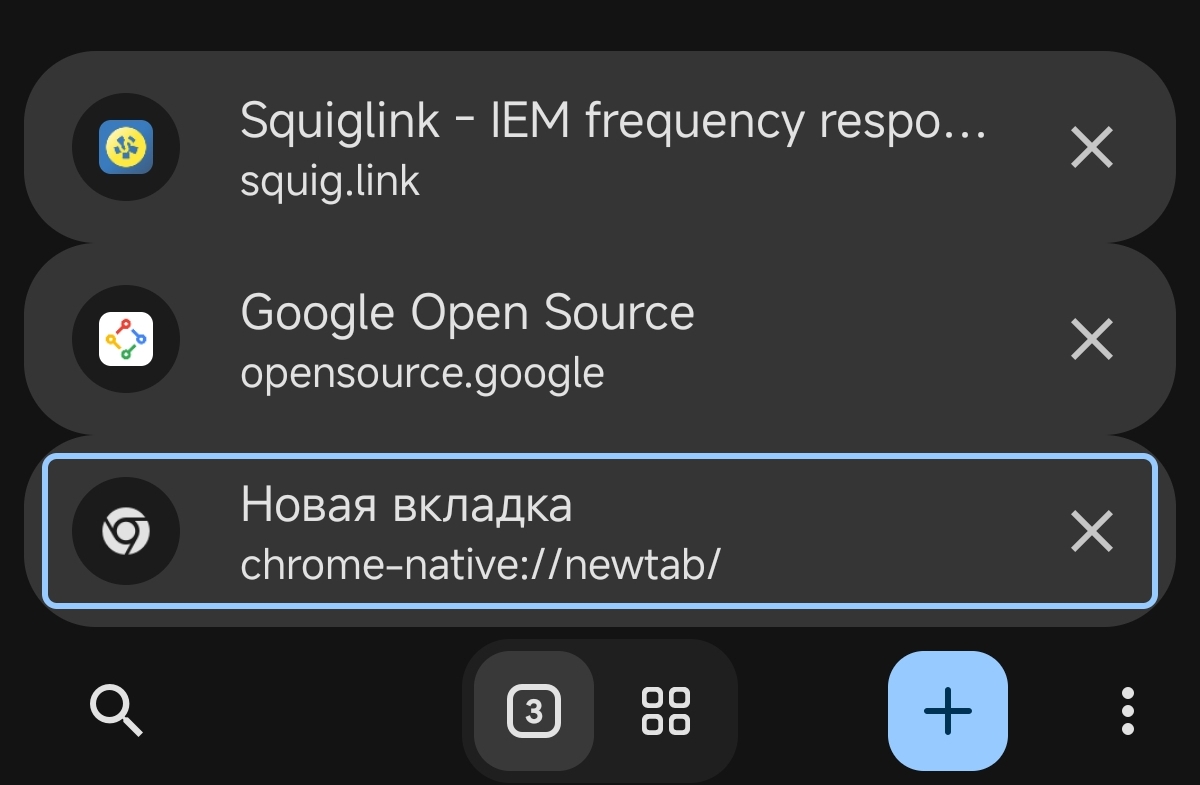This screenshot has width=1200, height=785.
Task: Click the chrome-native://newtab/ URL text
Action: [x=480, y=565]
